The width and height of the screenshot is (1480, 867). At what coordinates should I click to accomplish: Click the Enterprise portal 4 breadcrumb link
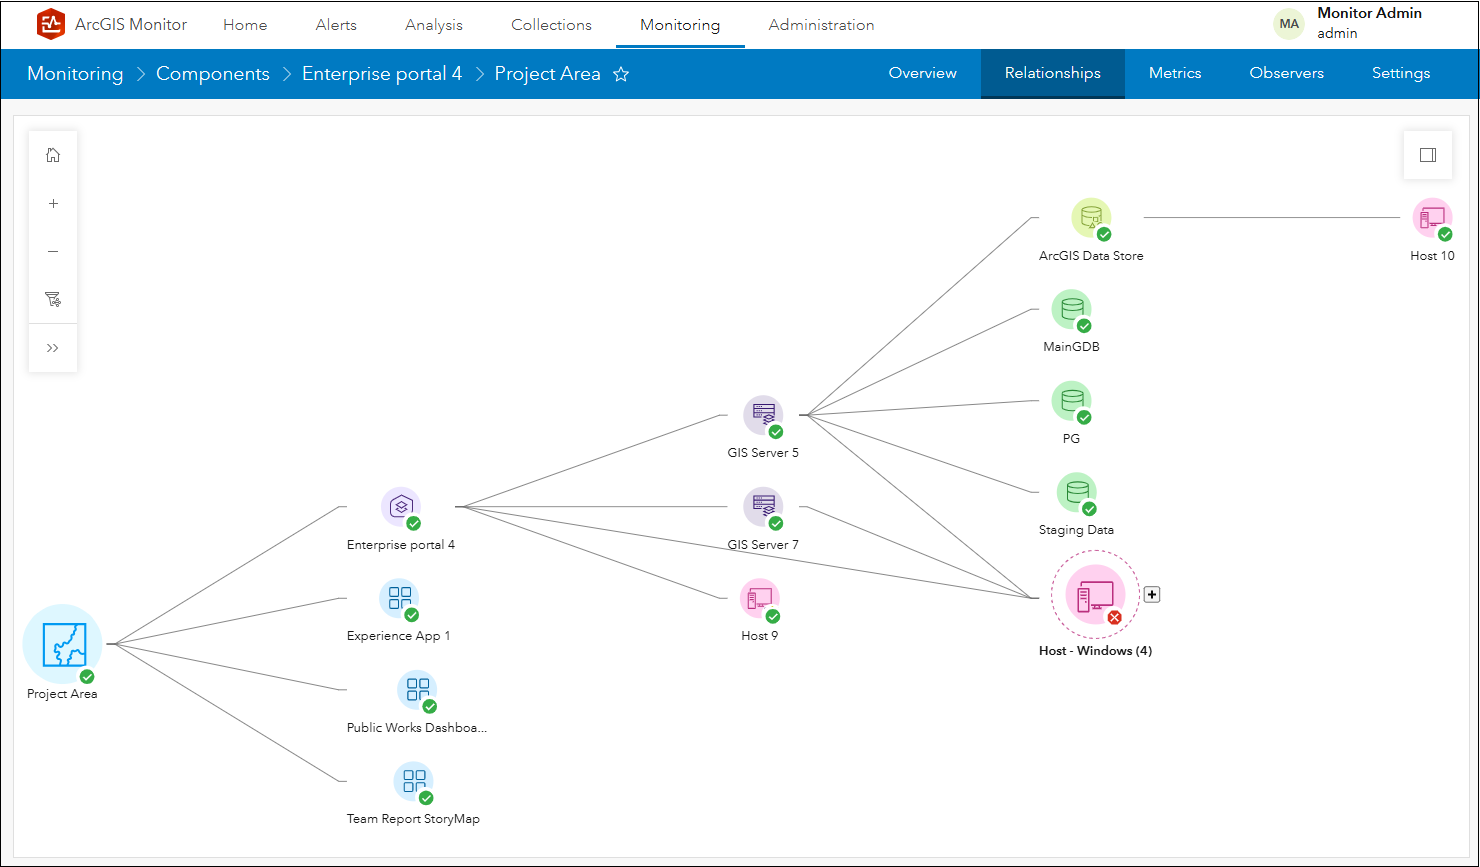(382, 74)
